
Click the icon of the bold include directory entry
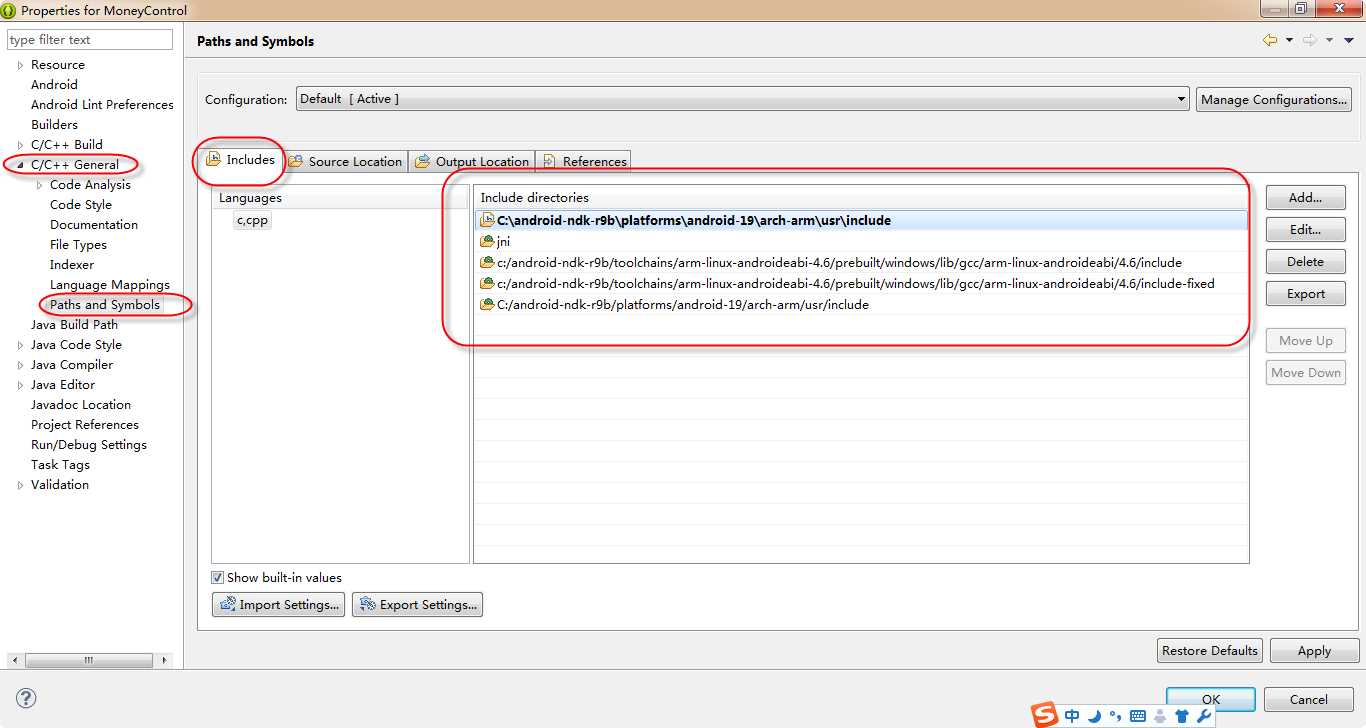[x=487, y=220]
